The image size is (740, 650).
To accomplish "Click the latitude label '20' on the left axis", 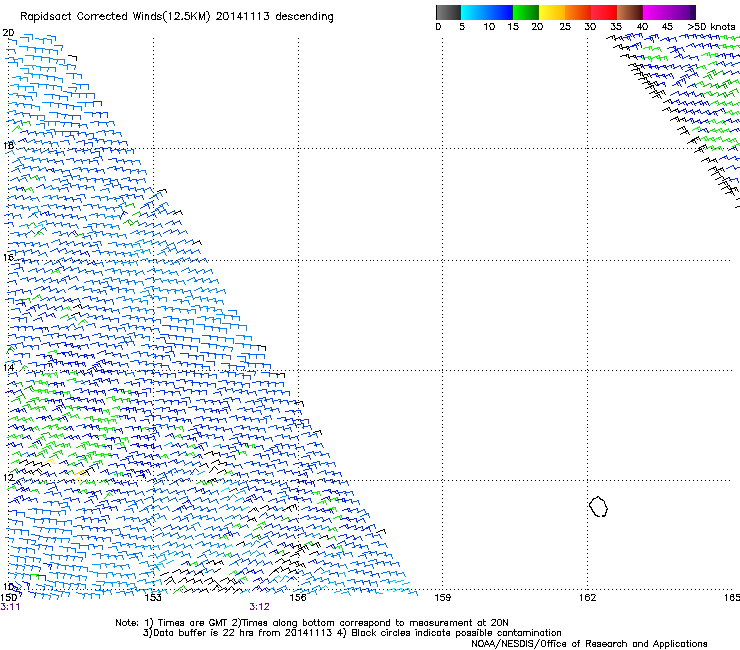I will tap(8, 33).
